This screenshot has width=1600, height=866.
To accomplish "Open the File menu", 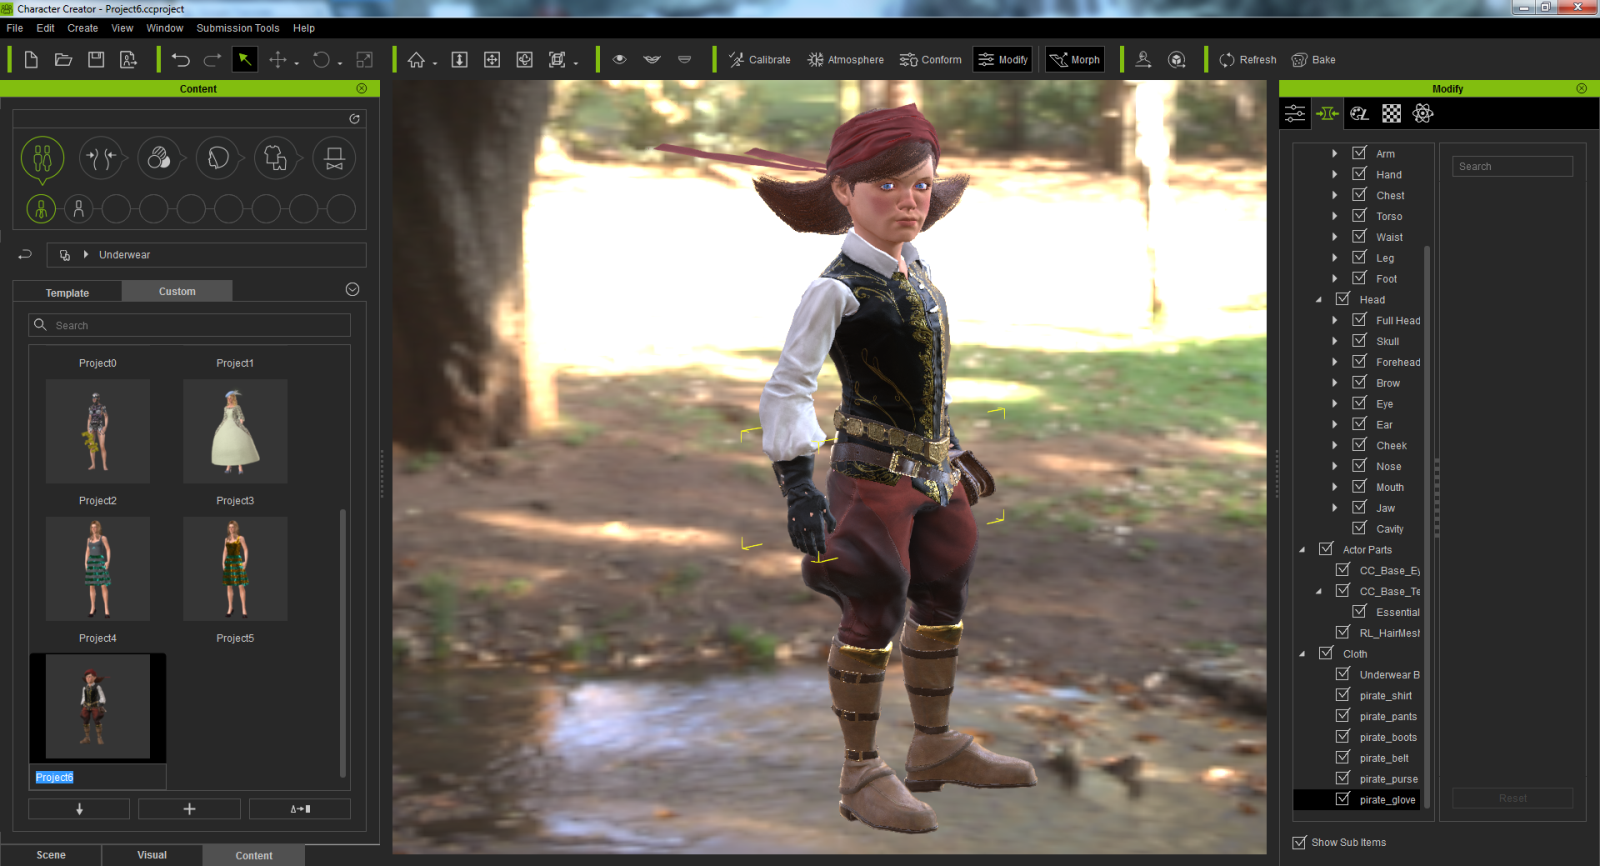I will coord(15,28).
